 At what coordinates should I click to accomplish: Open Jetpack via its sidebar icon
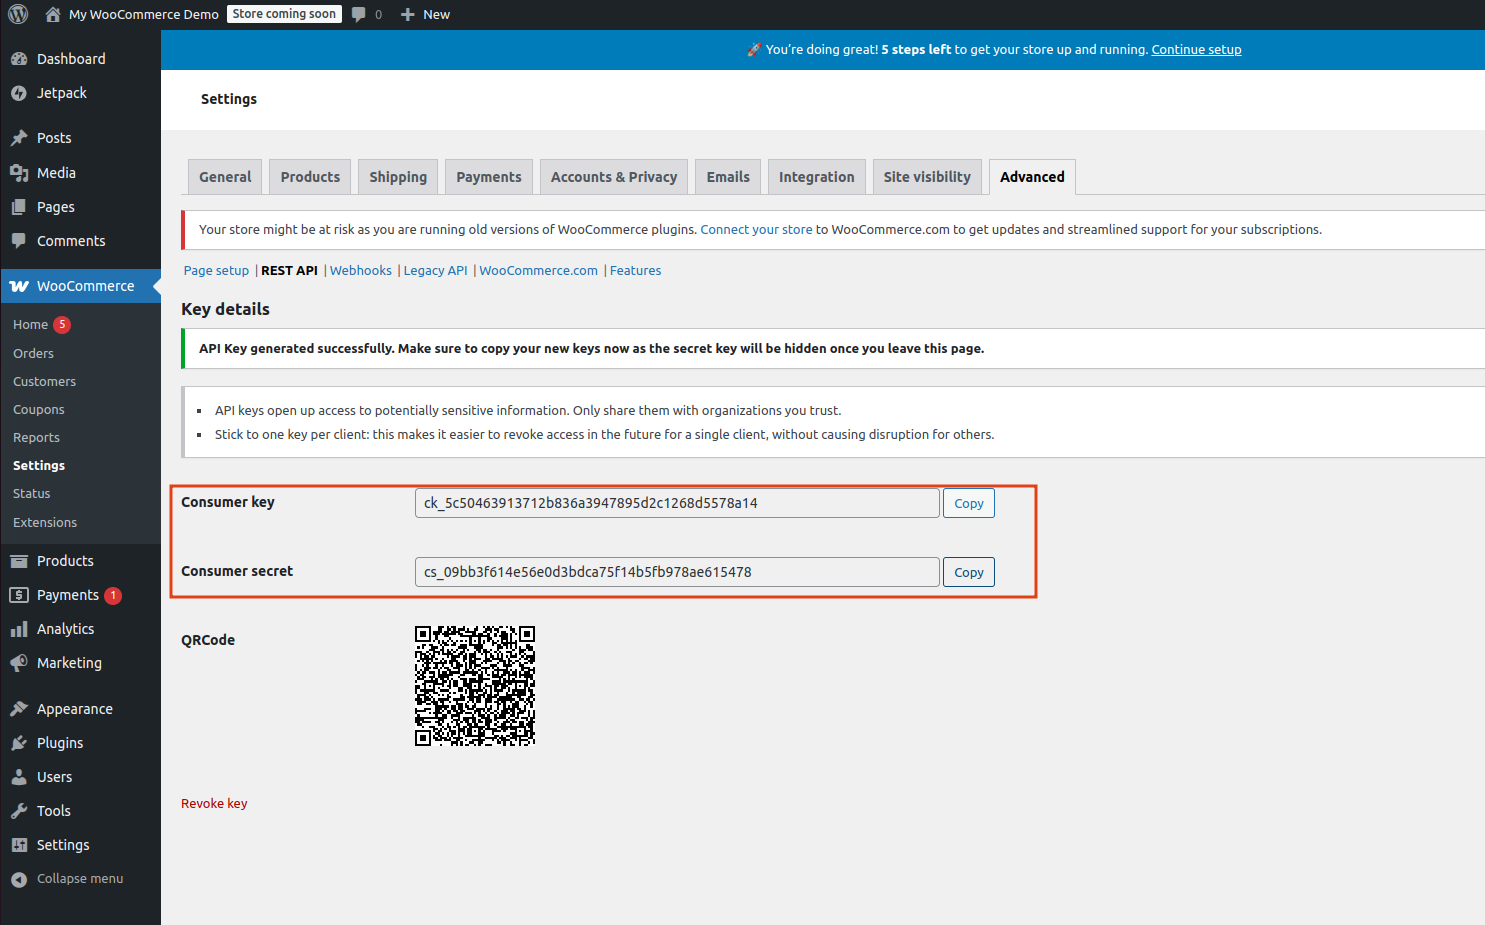pos(19,93)
